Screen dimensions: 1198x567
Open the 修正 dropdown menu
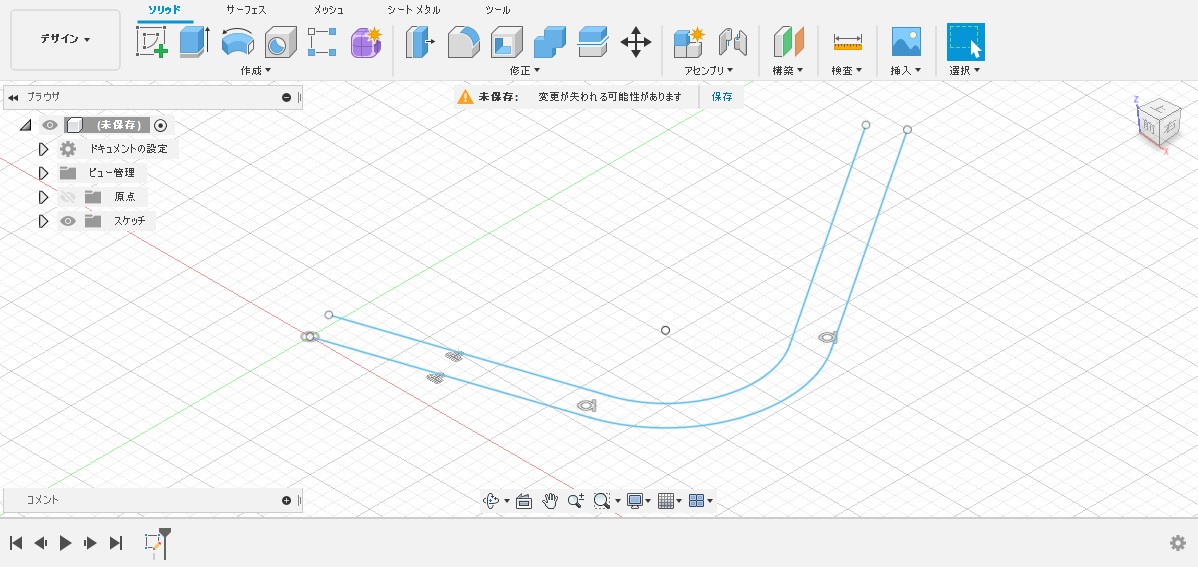(525, 70)
